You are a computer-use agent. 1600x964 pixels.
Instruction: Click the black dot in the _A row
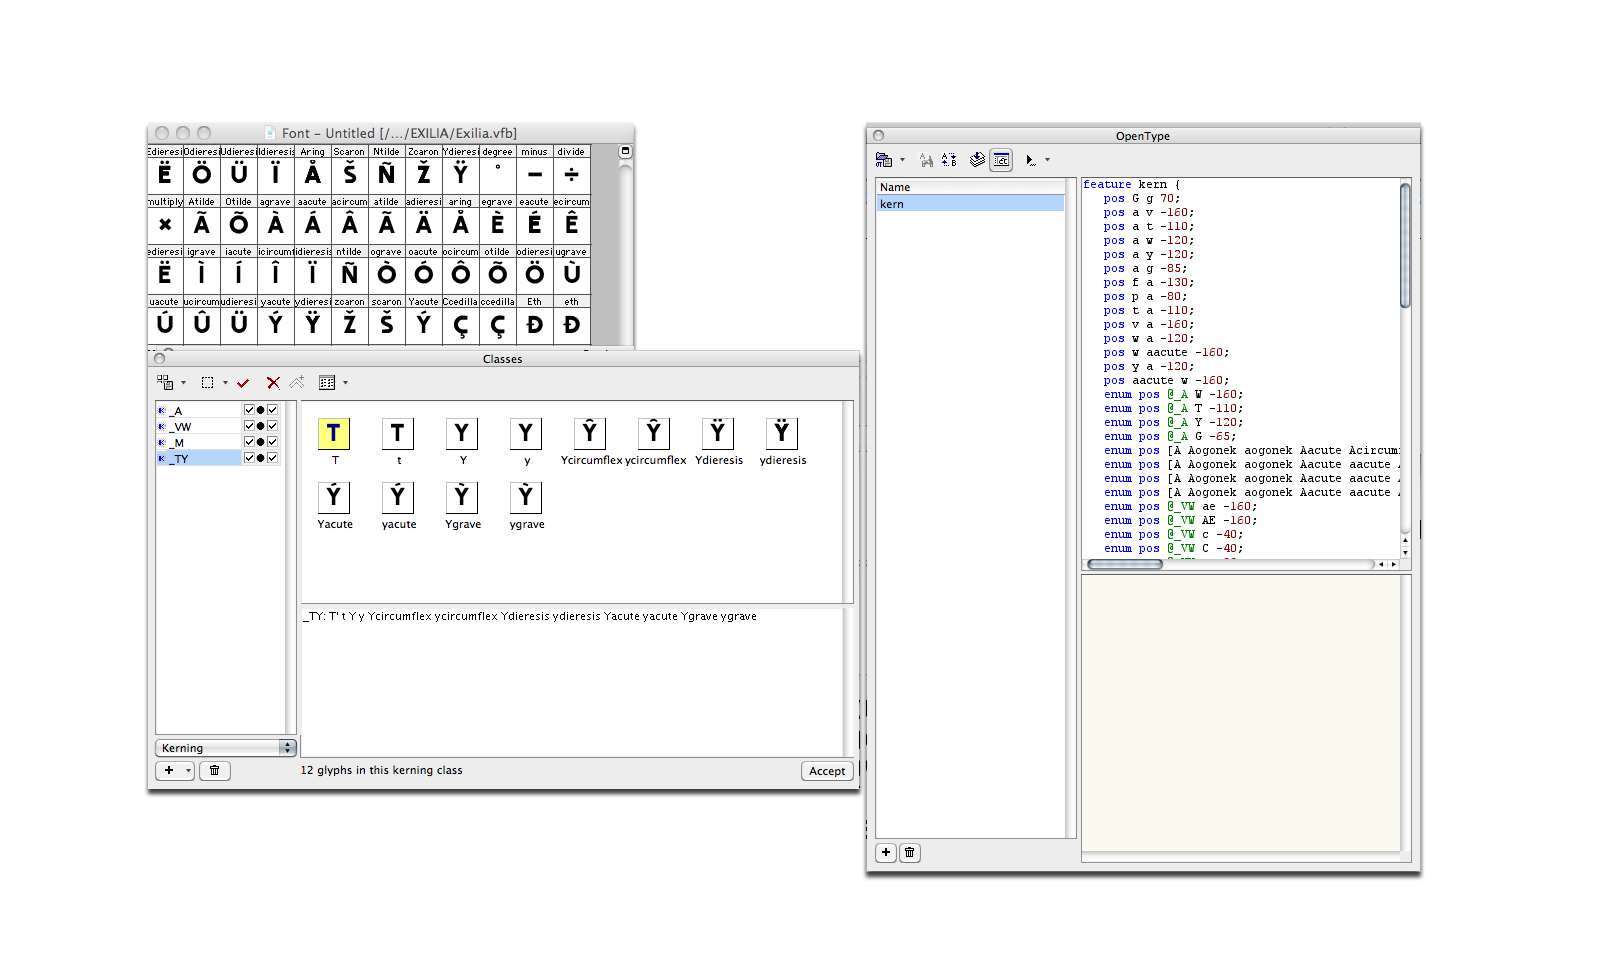click(x=261, y=410)
